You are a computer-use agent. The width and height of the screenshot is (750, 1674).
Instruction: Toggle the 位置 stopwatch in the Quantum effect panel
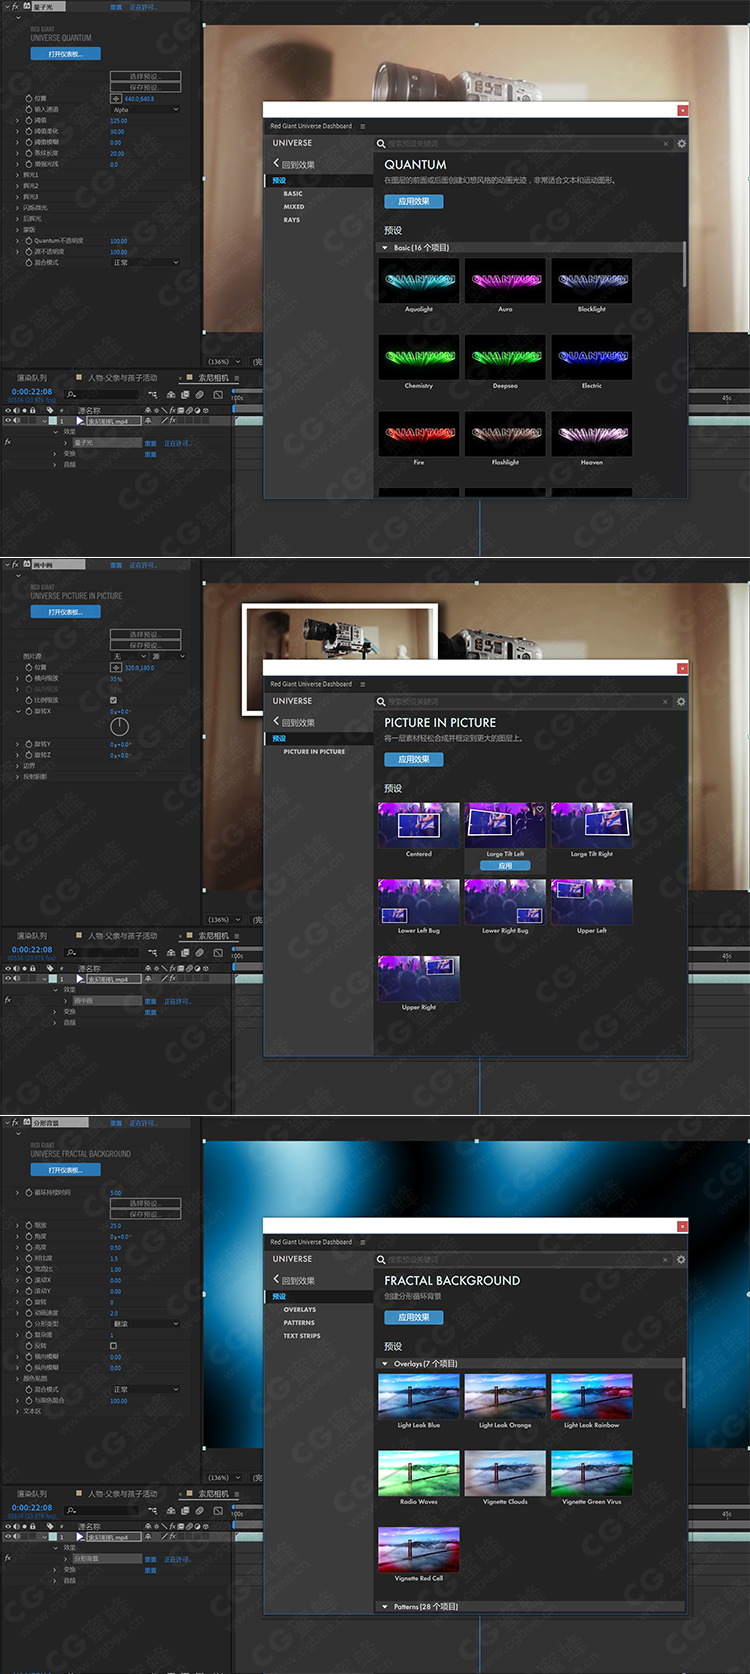point(28,98)
